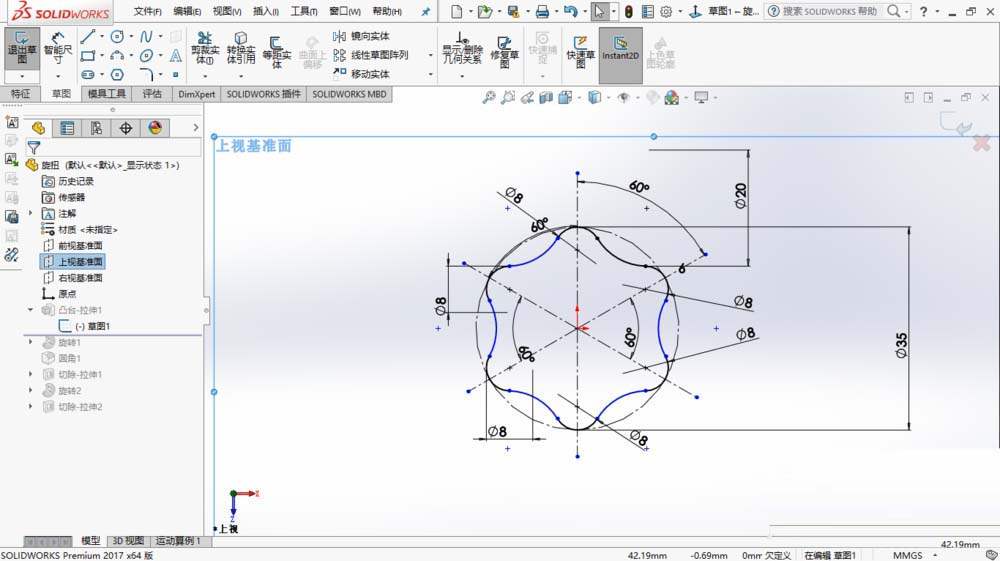Expand the 切除-拉伸1 tree node
This screenshot has width=1000, height=561.
click(x=30, y=374)
